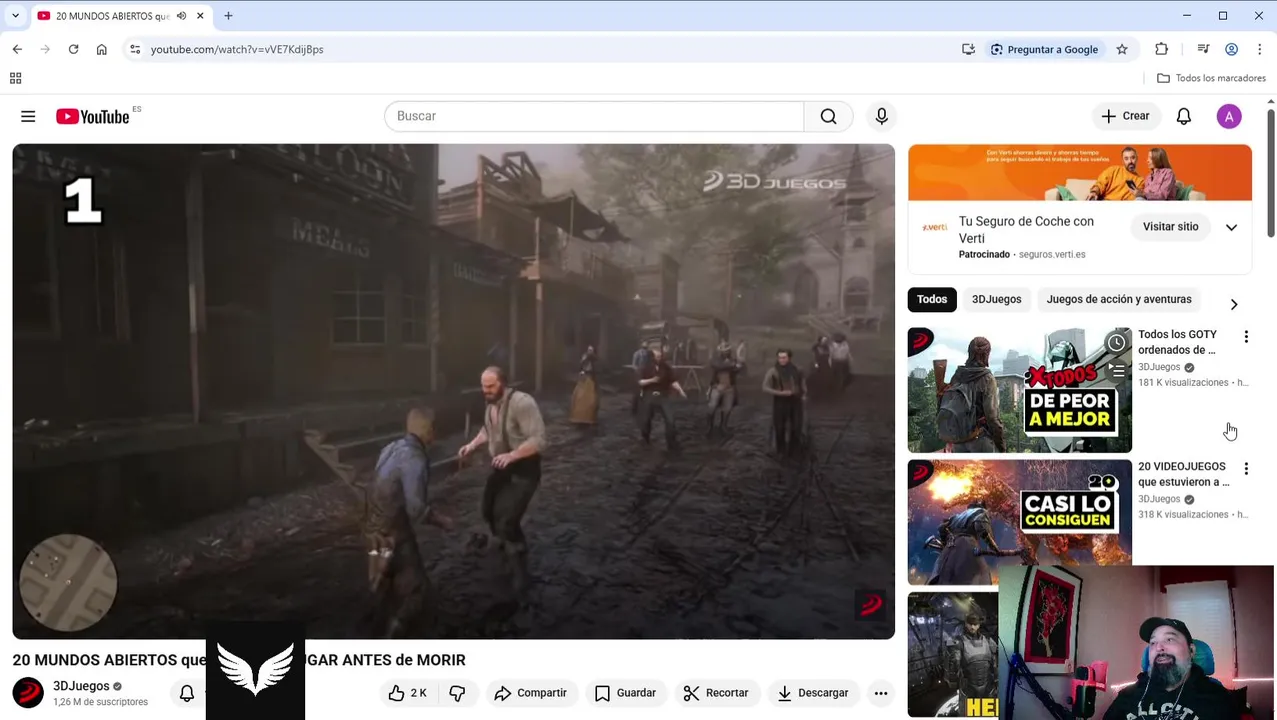Reload the page in the browser
1277x720 pixels.
pos(73,49)
